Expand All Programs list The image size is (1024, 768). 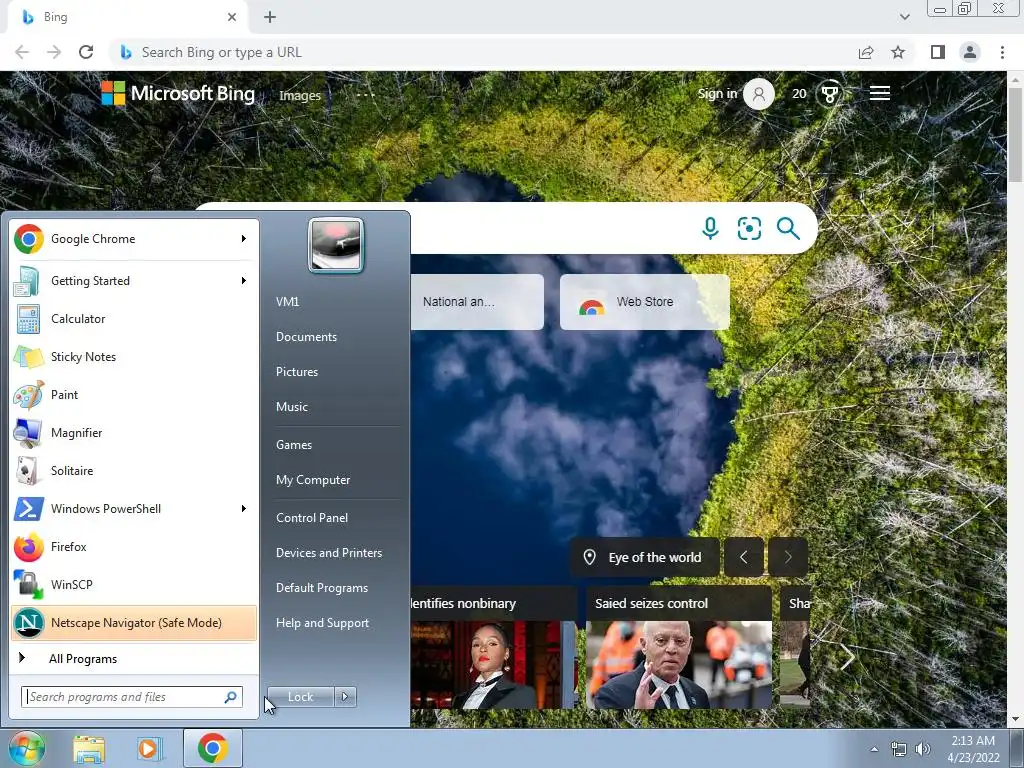(134, 658)
